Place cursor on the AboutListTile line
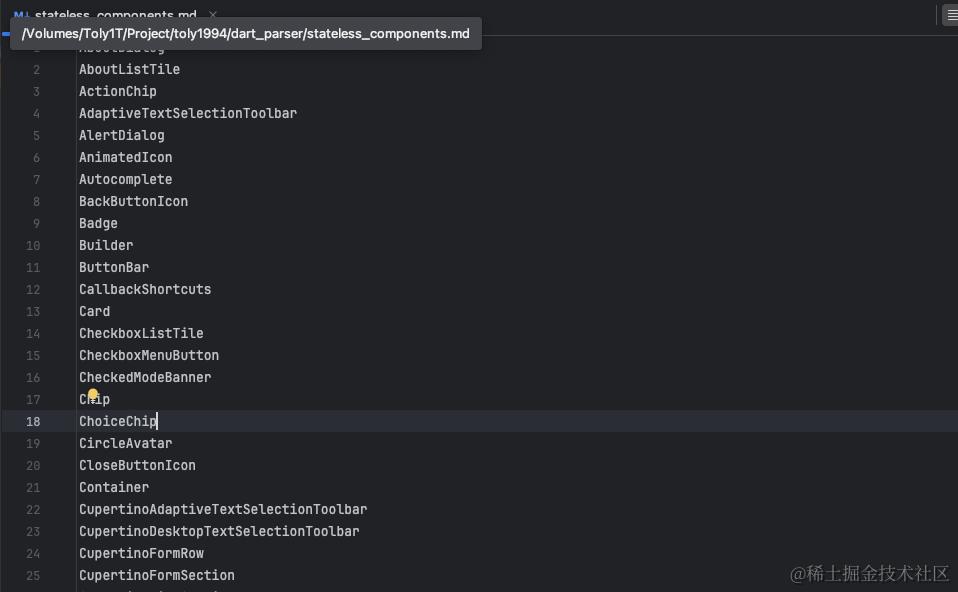 coord(129,70)
